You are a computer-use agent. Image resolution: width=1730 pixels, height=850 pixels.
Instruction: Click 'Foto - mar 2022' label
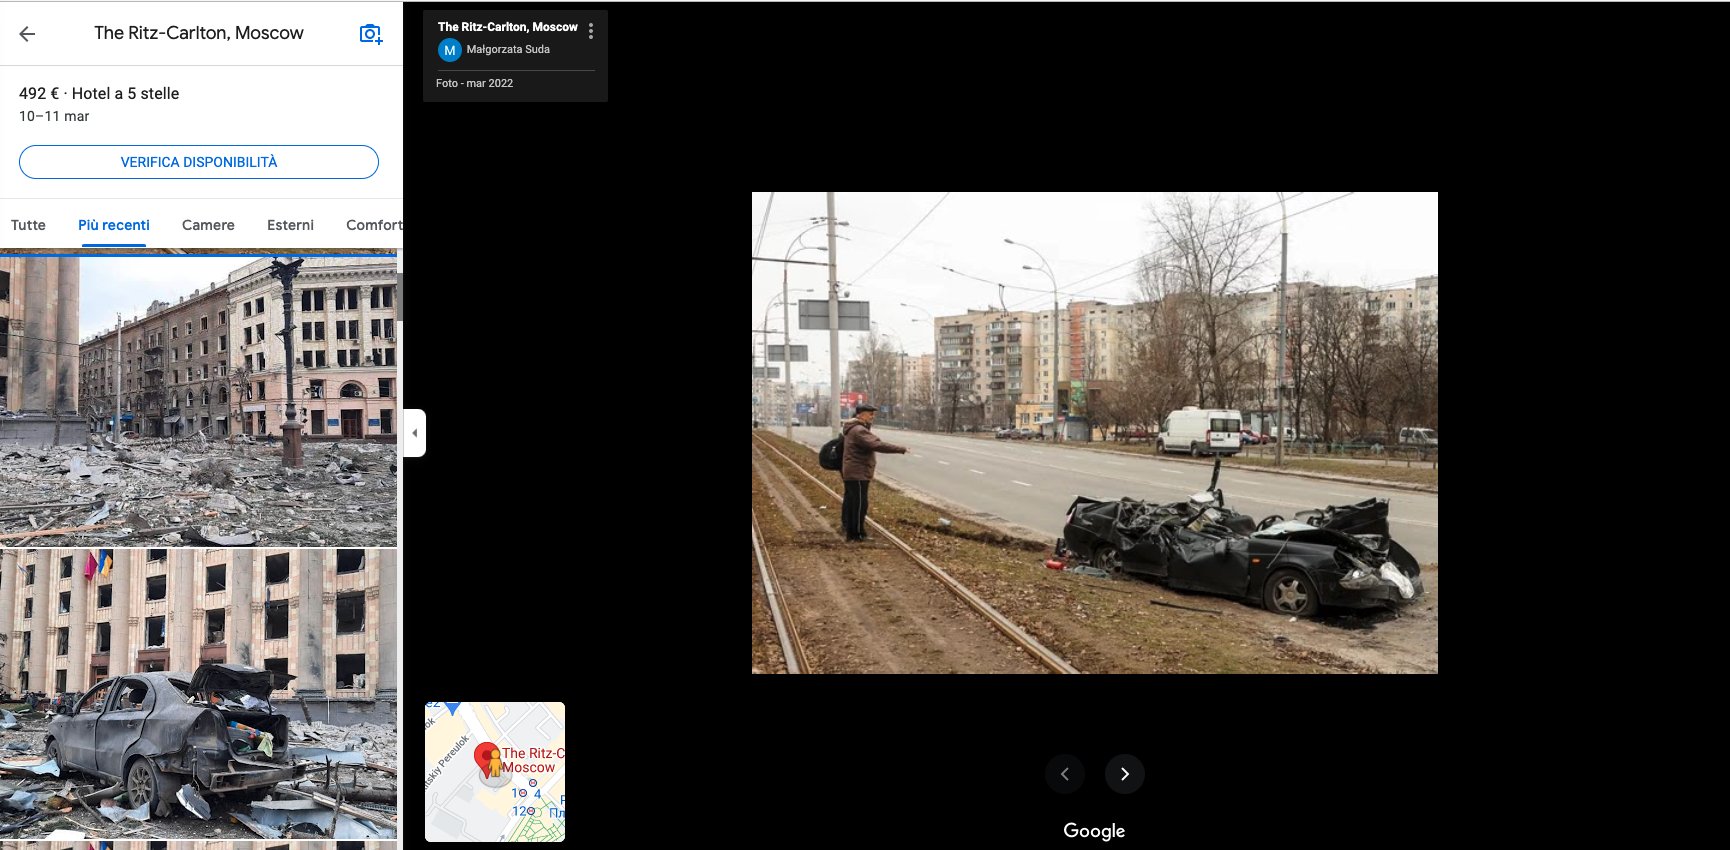pos(474,83)
